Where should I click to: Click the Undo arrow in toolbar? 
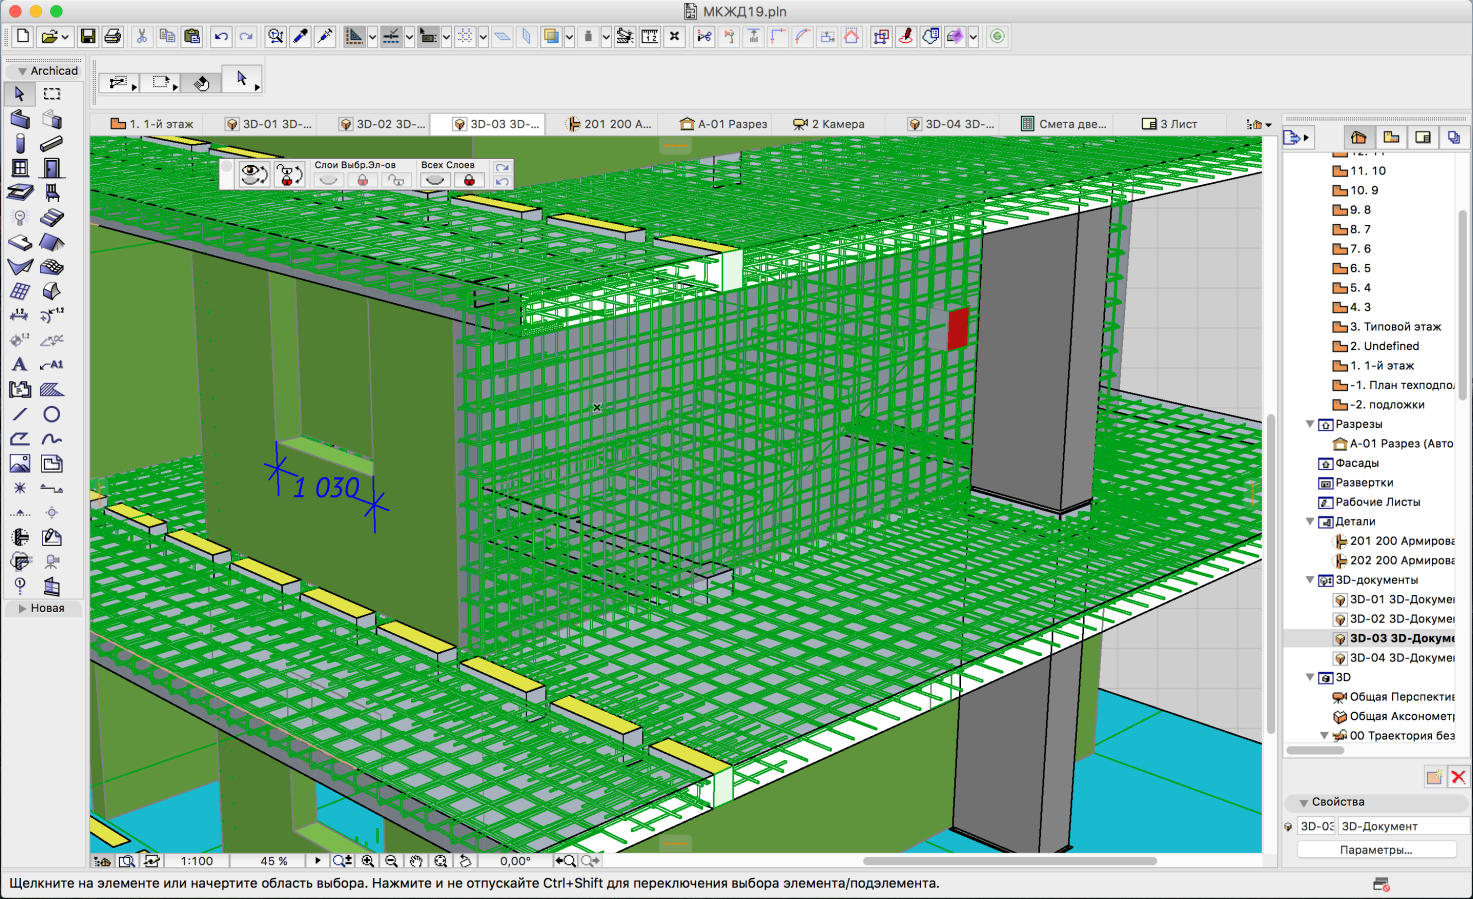[x=221, y=37]
